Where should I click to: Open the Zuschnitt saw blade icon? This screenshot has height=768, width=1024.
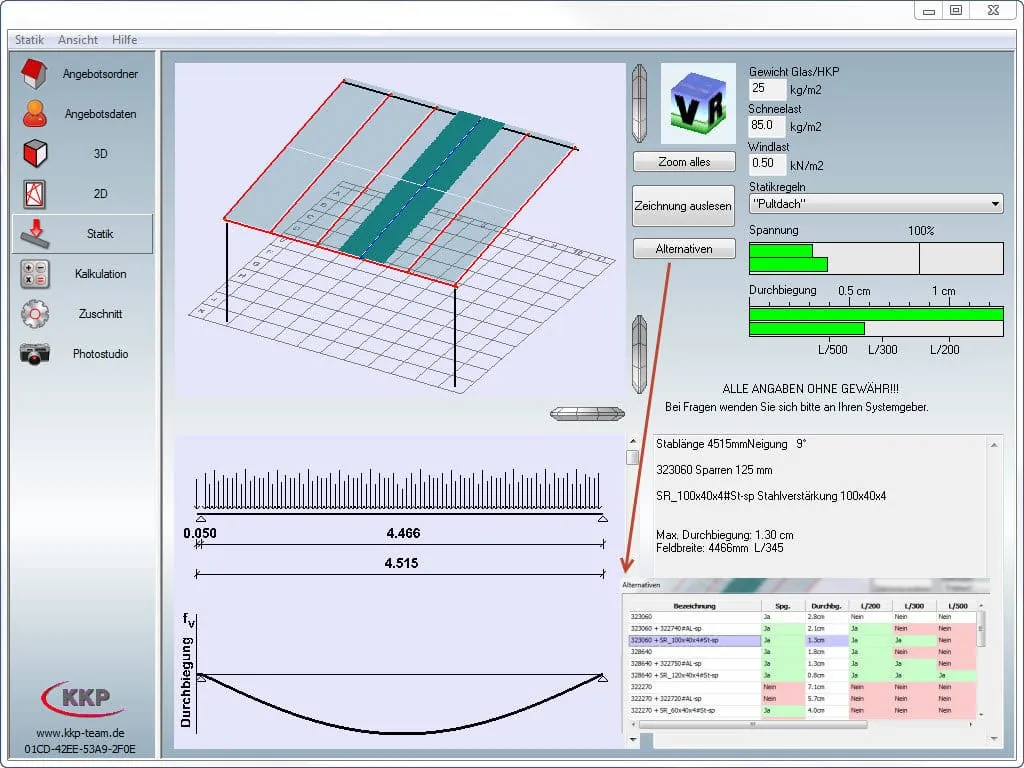tap(35, 313)
